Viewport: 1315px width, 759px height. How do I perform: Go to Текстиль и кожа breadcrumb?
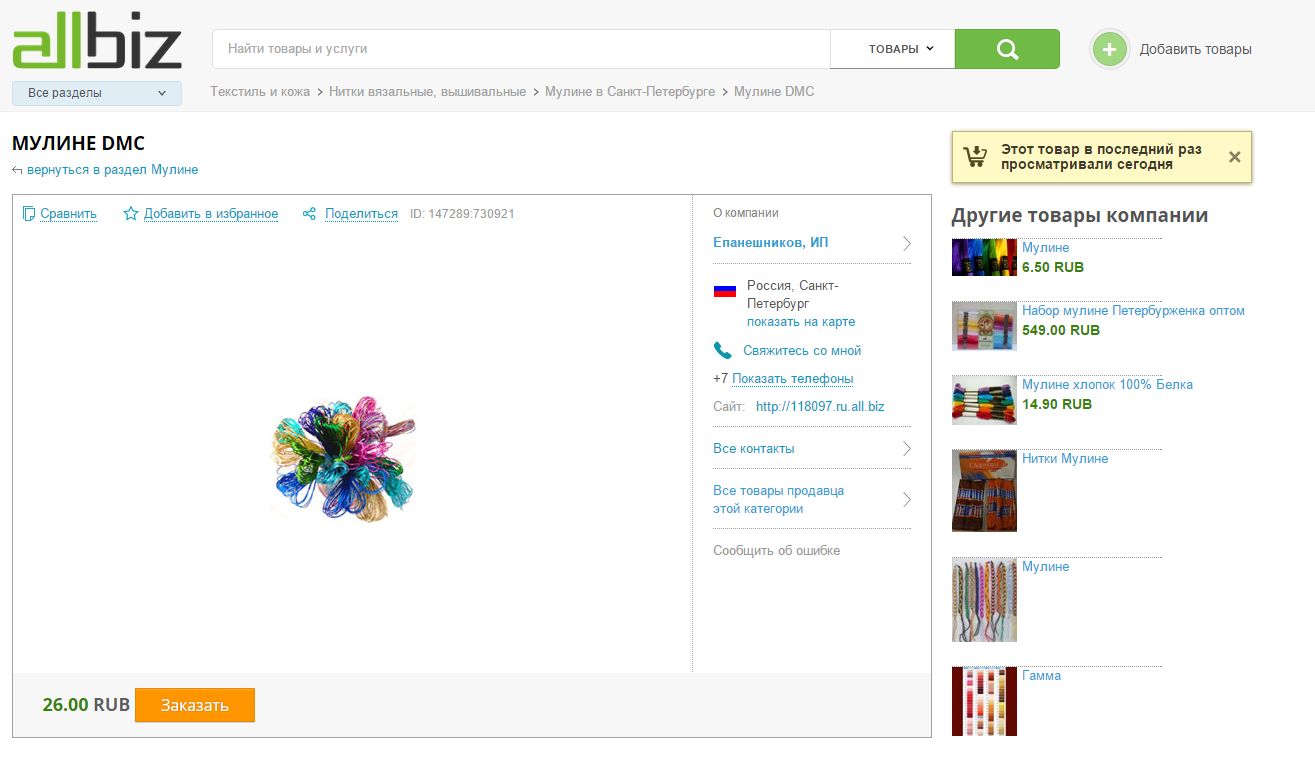[260, 91]
